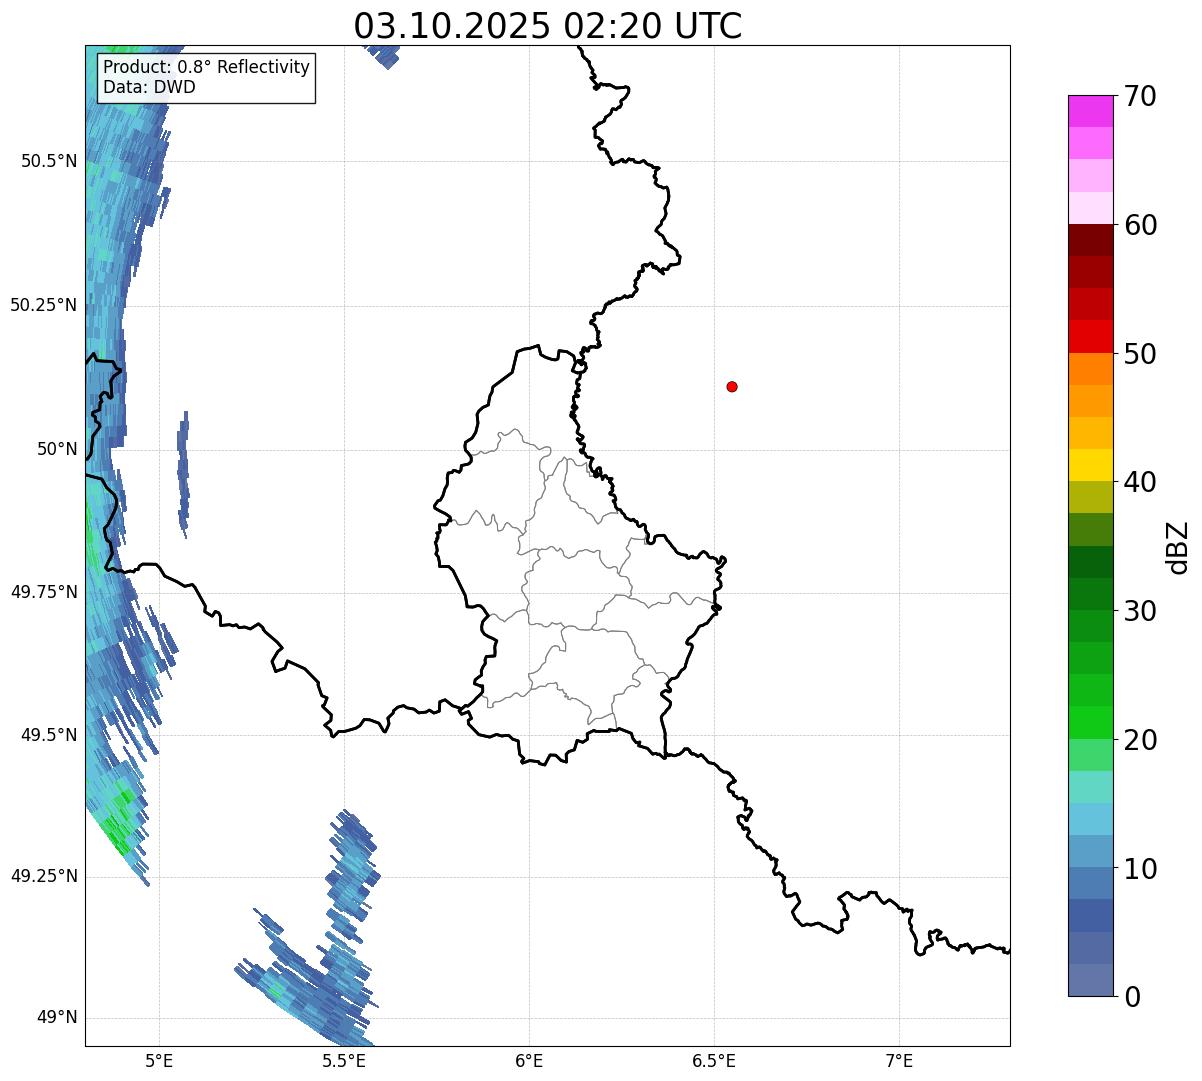This screenshot has width=1202, height=1081.
Task: Click the plot title 03.10.2025 02:20 UTC
Action: [548, 25]
